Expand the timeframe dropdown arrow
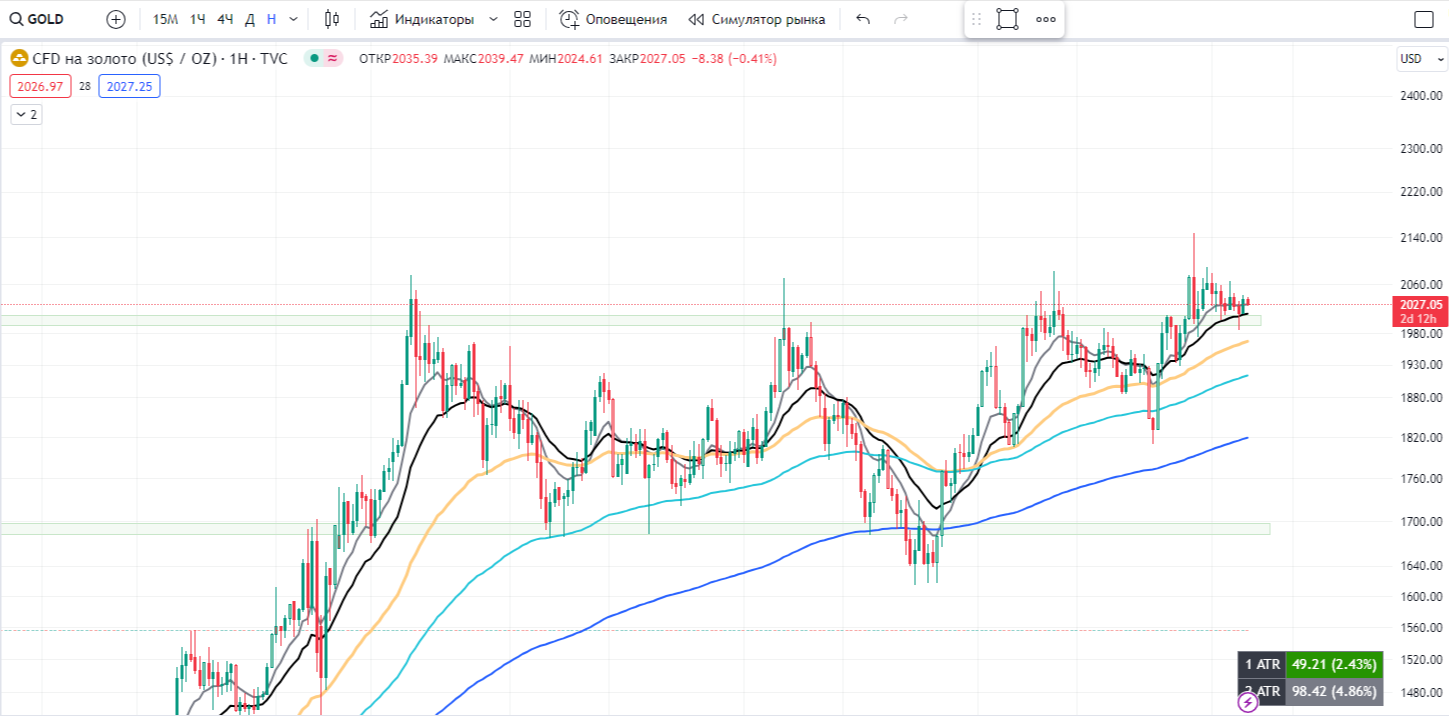Image resolution: width=1449 pixels, height=716 pixels. click(x=293, y=19)
